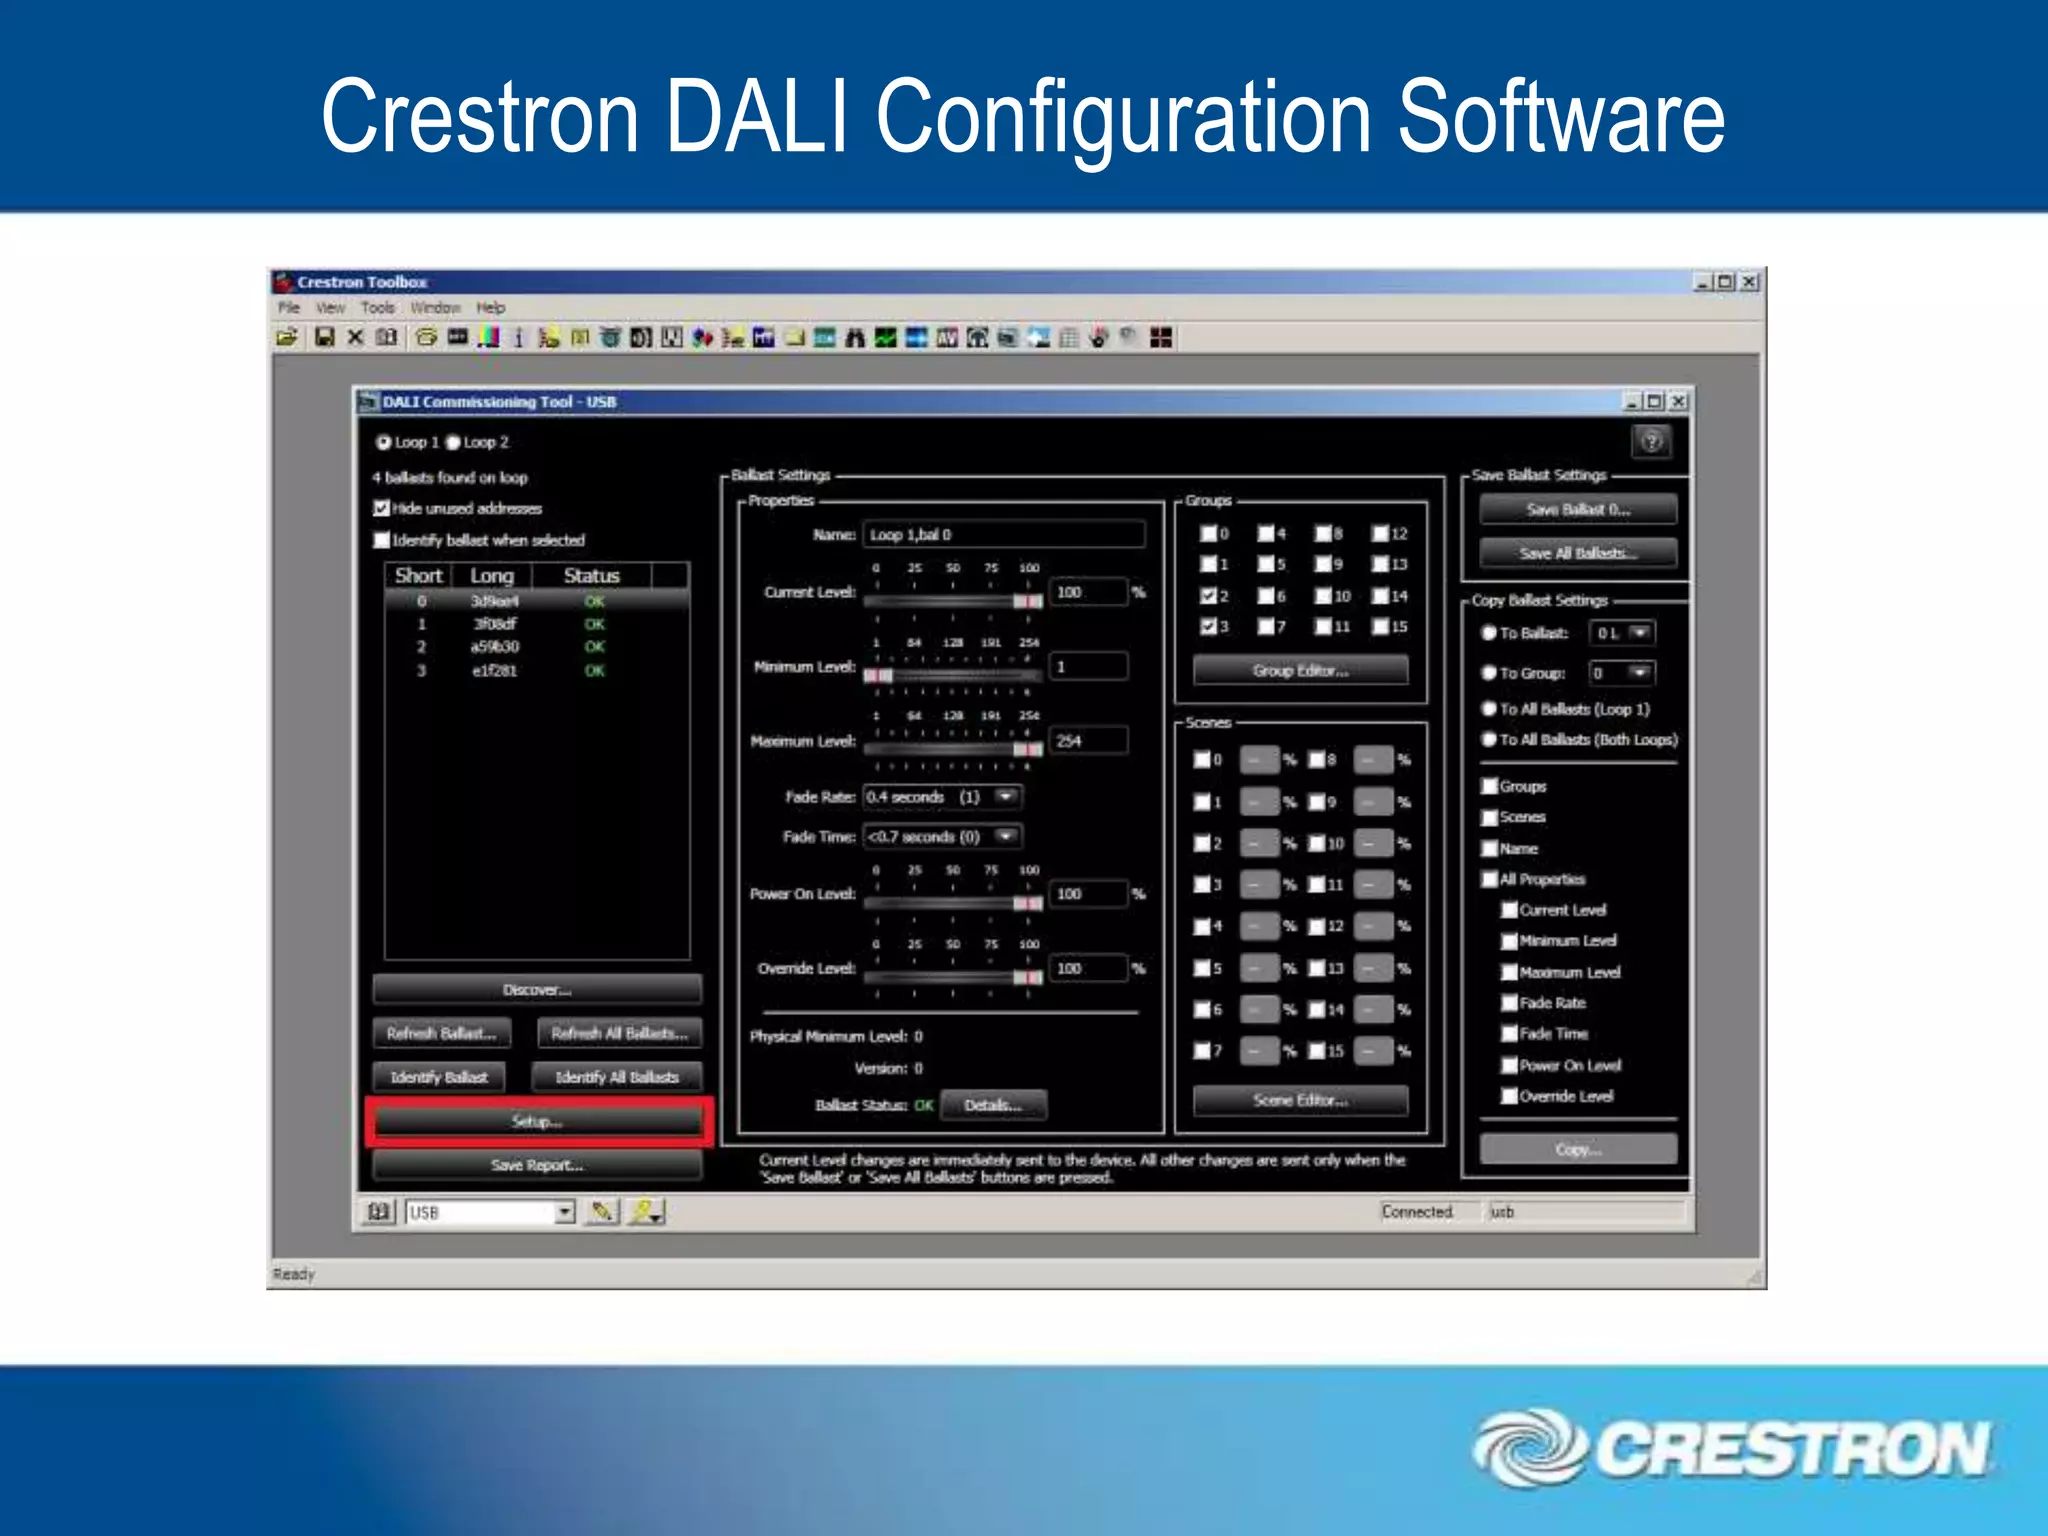Select ballast row 'a59b30'

(537, 647)
